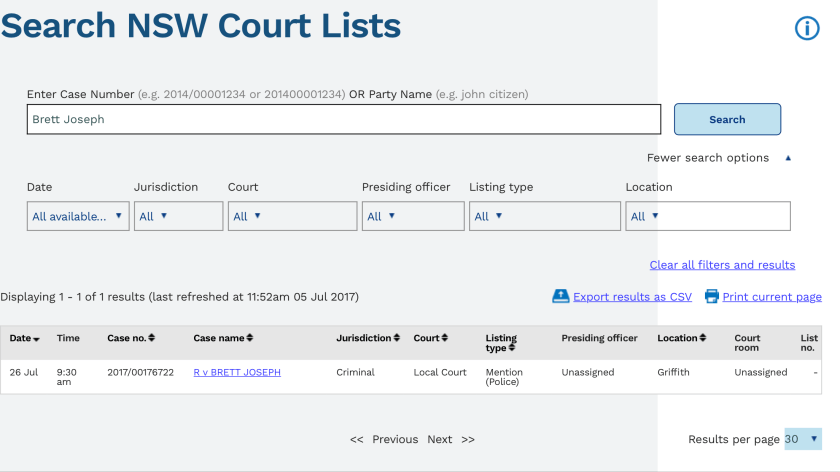840x472 pixels.
Task: Sort results by Case name column
Action: [250, 339]
